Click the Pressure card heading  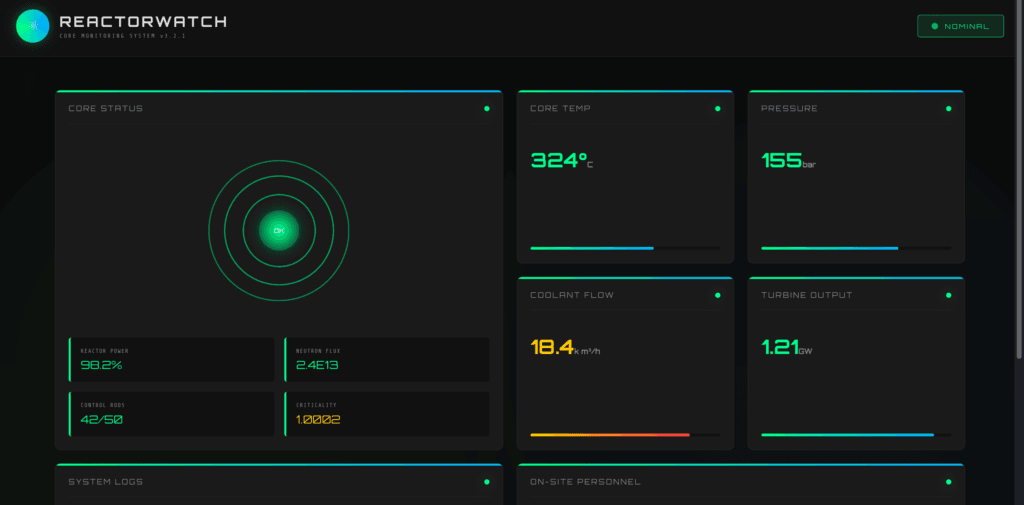pyautogui.click(x=789, y=108)
